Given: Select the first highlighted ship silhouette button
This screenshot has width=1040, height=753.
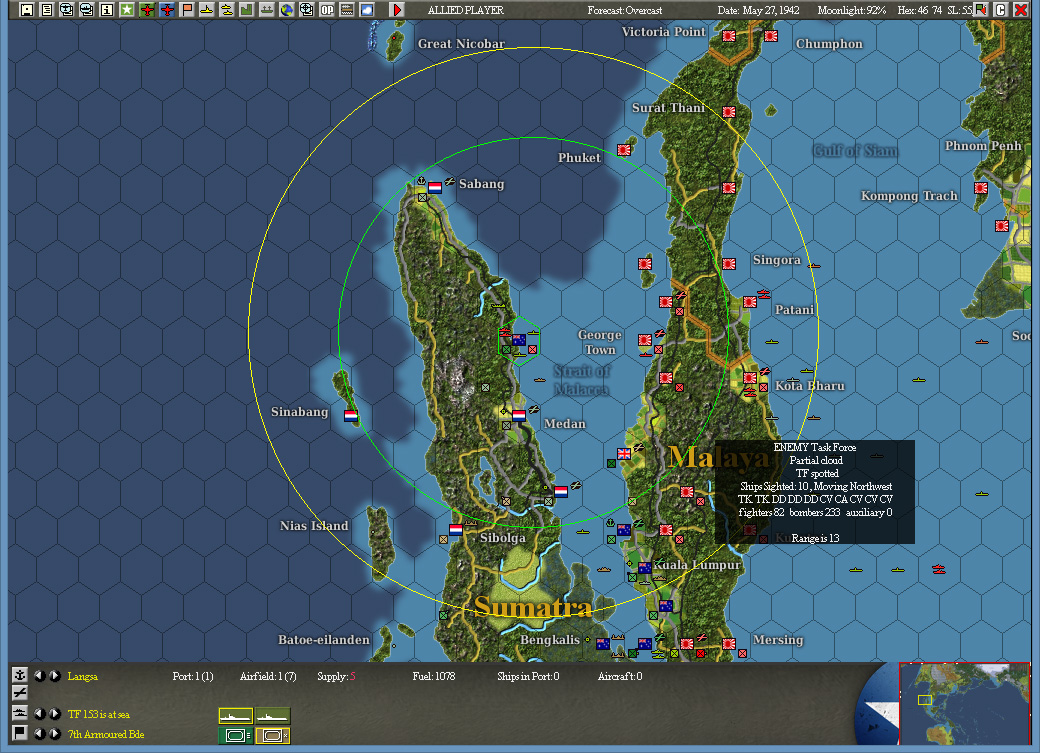Looking at the screenshot, I should tap(235, 716).
